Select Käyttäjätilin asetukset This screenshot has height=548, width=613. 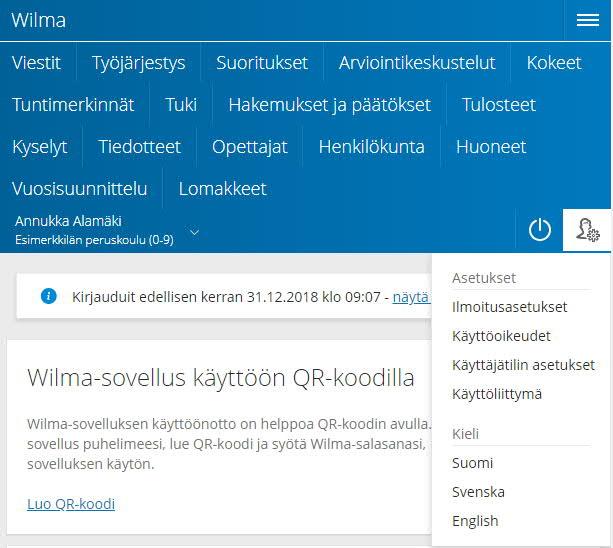click(523, 365)
